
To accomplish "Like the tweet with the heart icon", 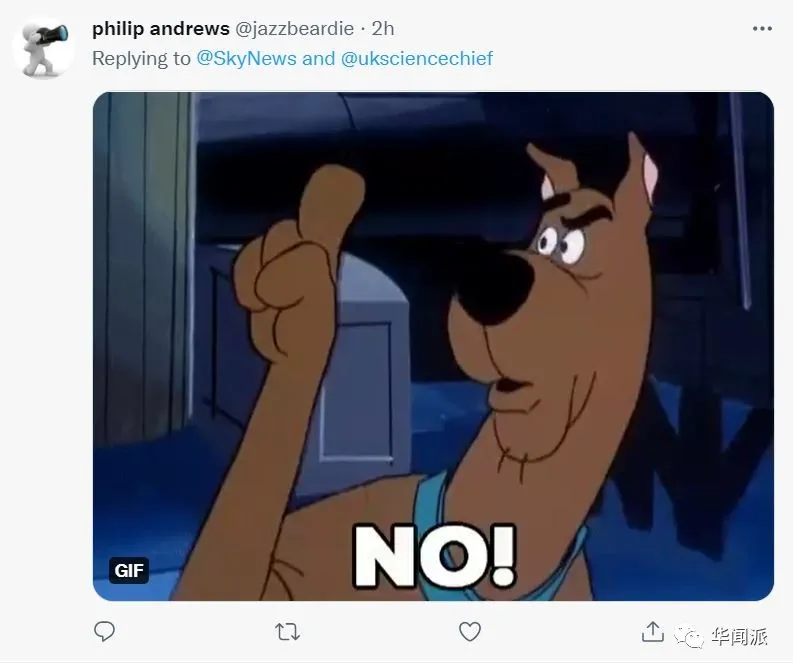I will (470, 632).
